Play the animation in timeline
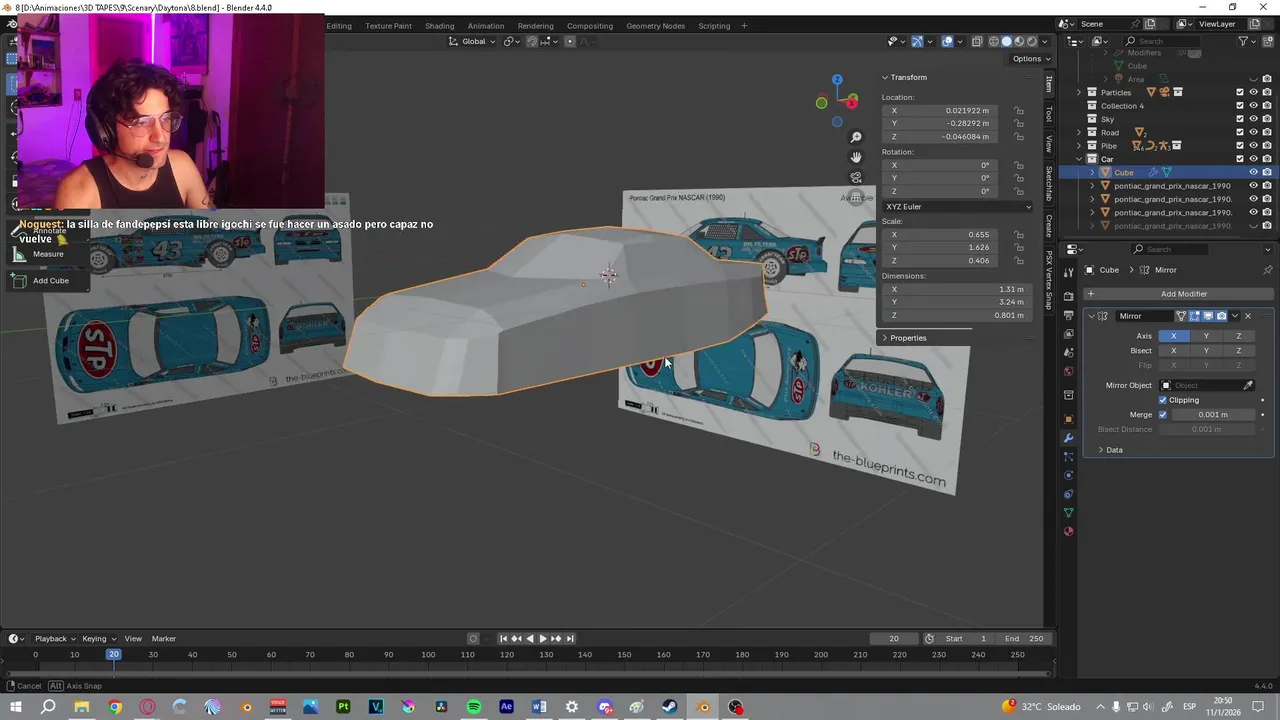The image size is (1280, 720). [x=543, y=639]
